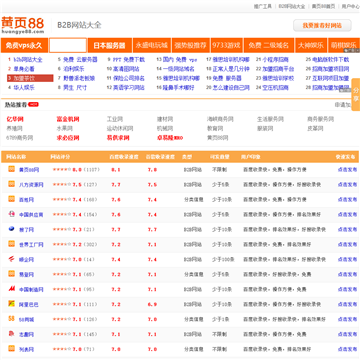Open the red 富金机网 hot site link
This screenshot has width=360, height=360.
[68, 119]
